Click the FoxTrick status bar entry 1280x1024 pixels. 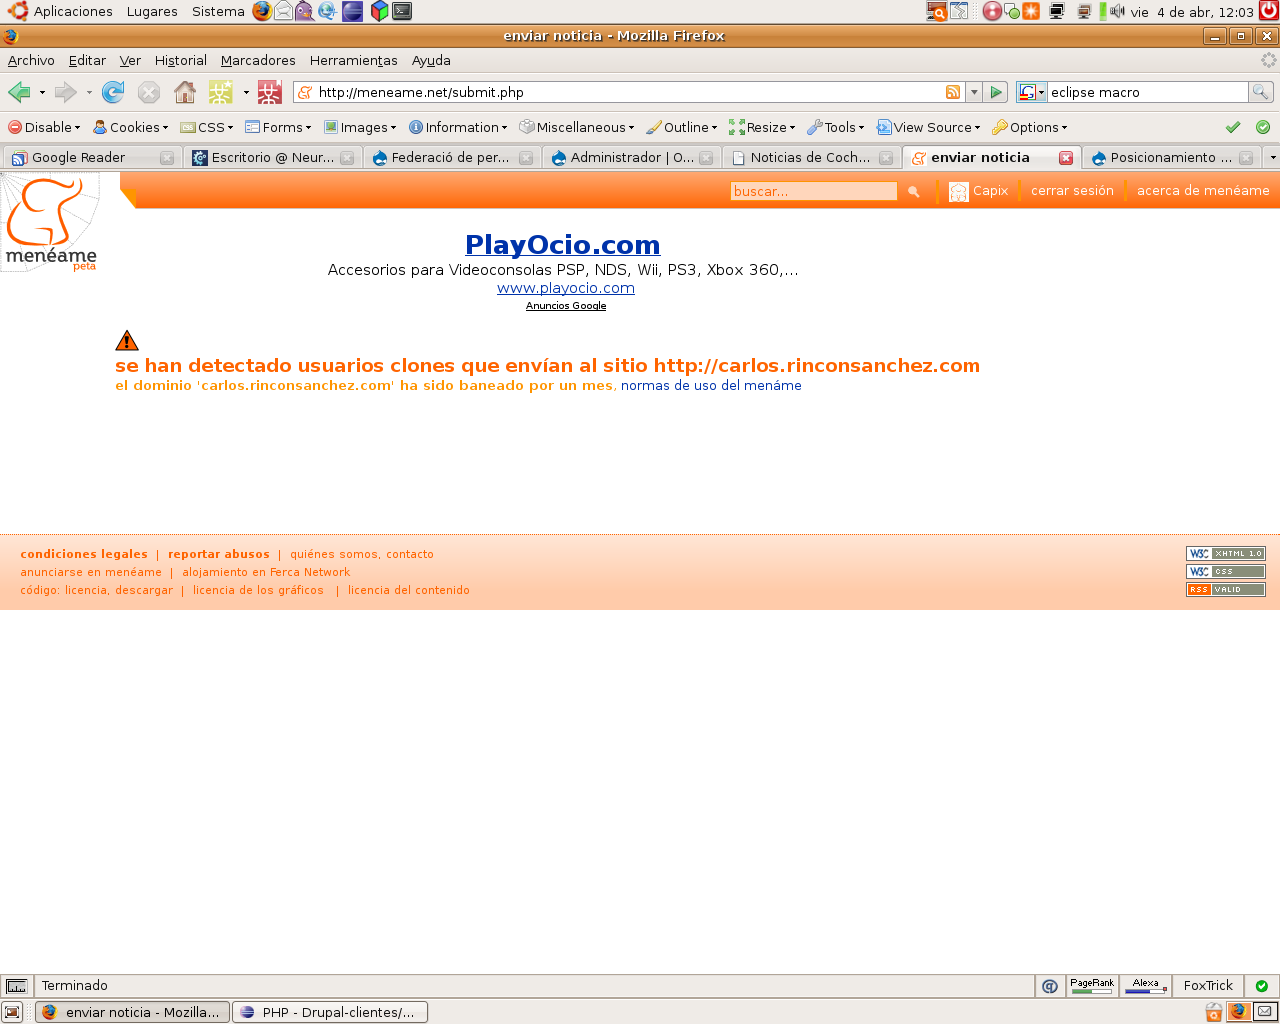point(1208,986)
